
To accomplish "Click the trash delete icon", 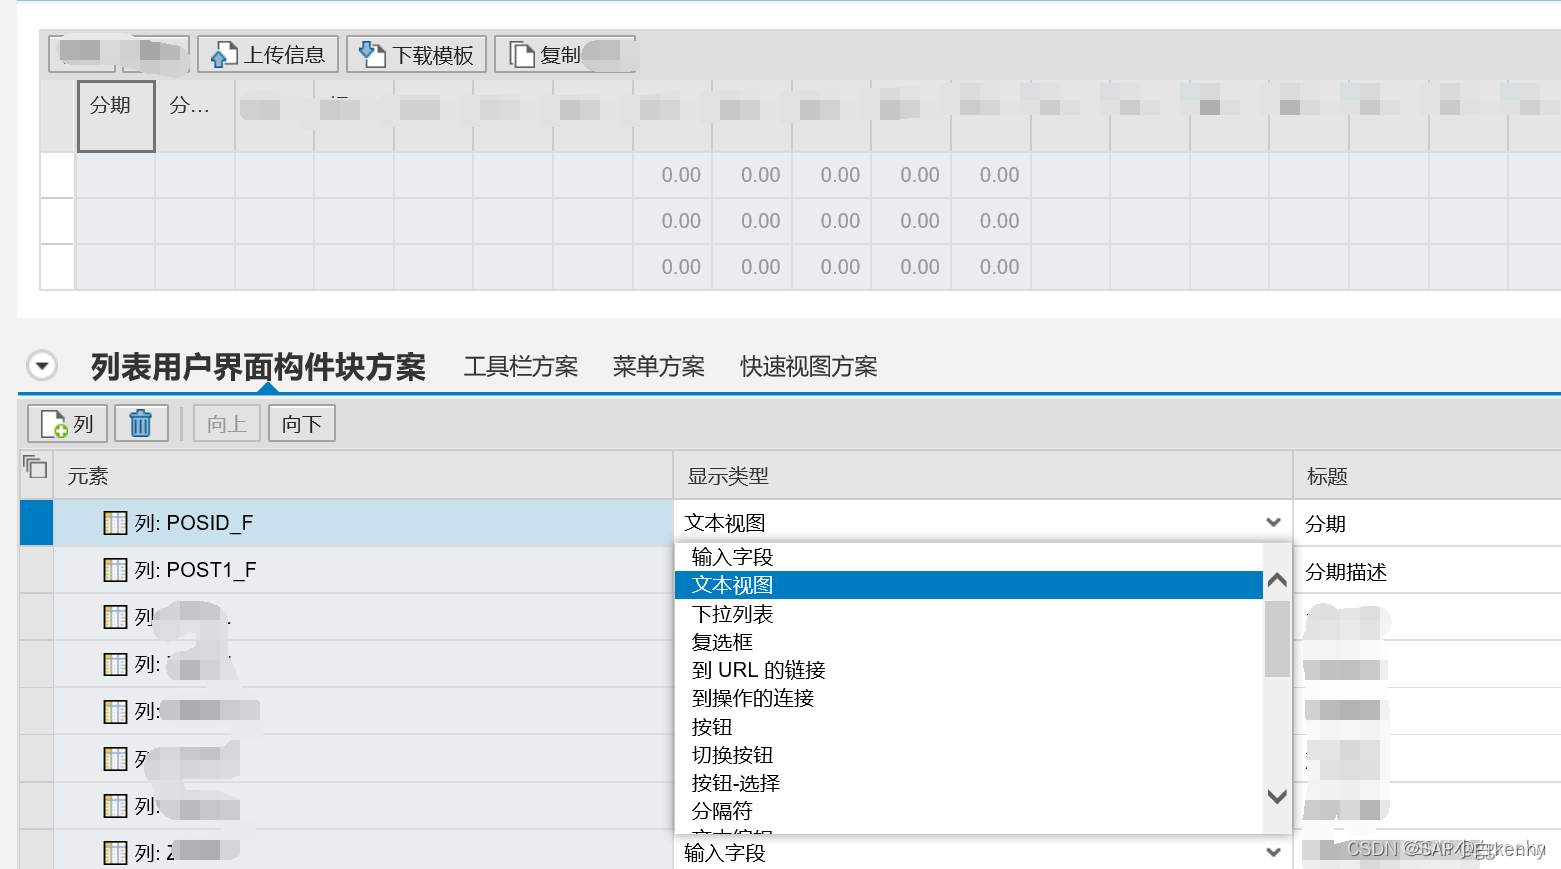I will [141, 422].
